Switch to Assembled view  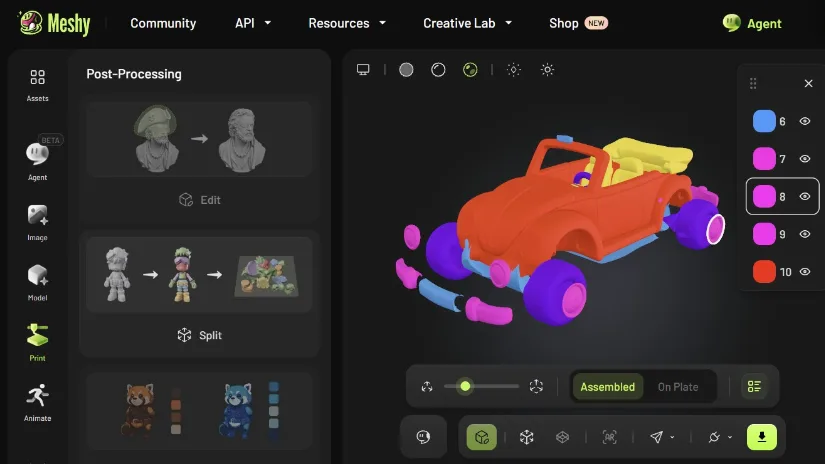pos(608,387)
